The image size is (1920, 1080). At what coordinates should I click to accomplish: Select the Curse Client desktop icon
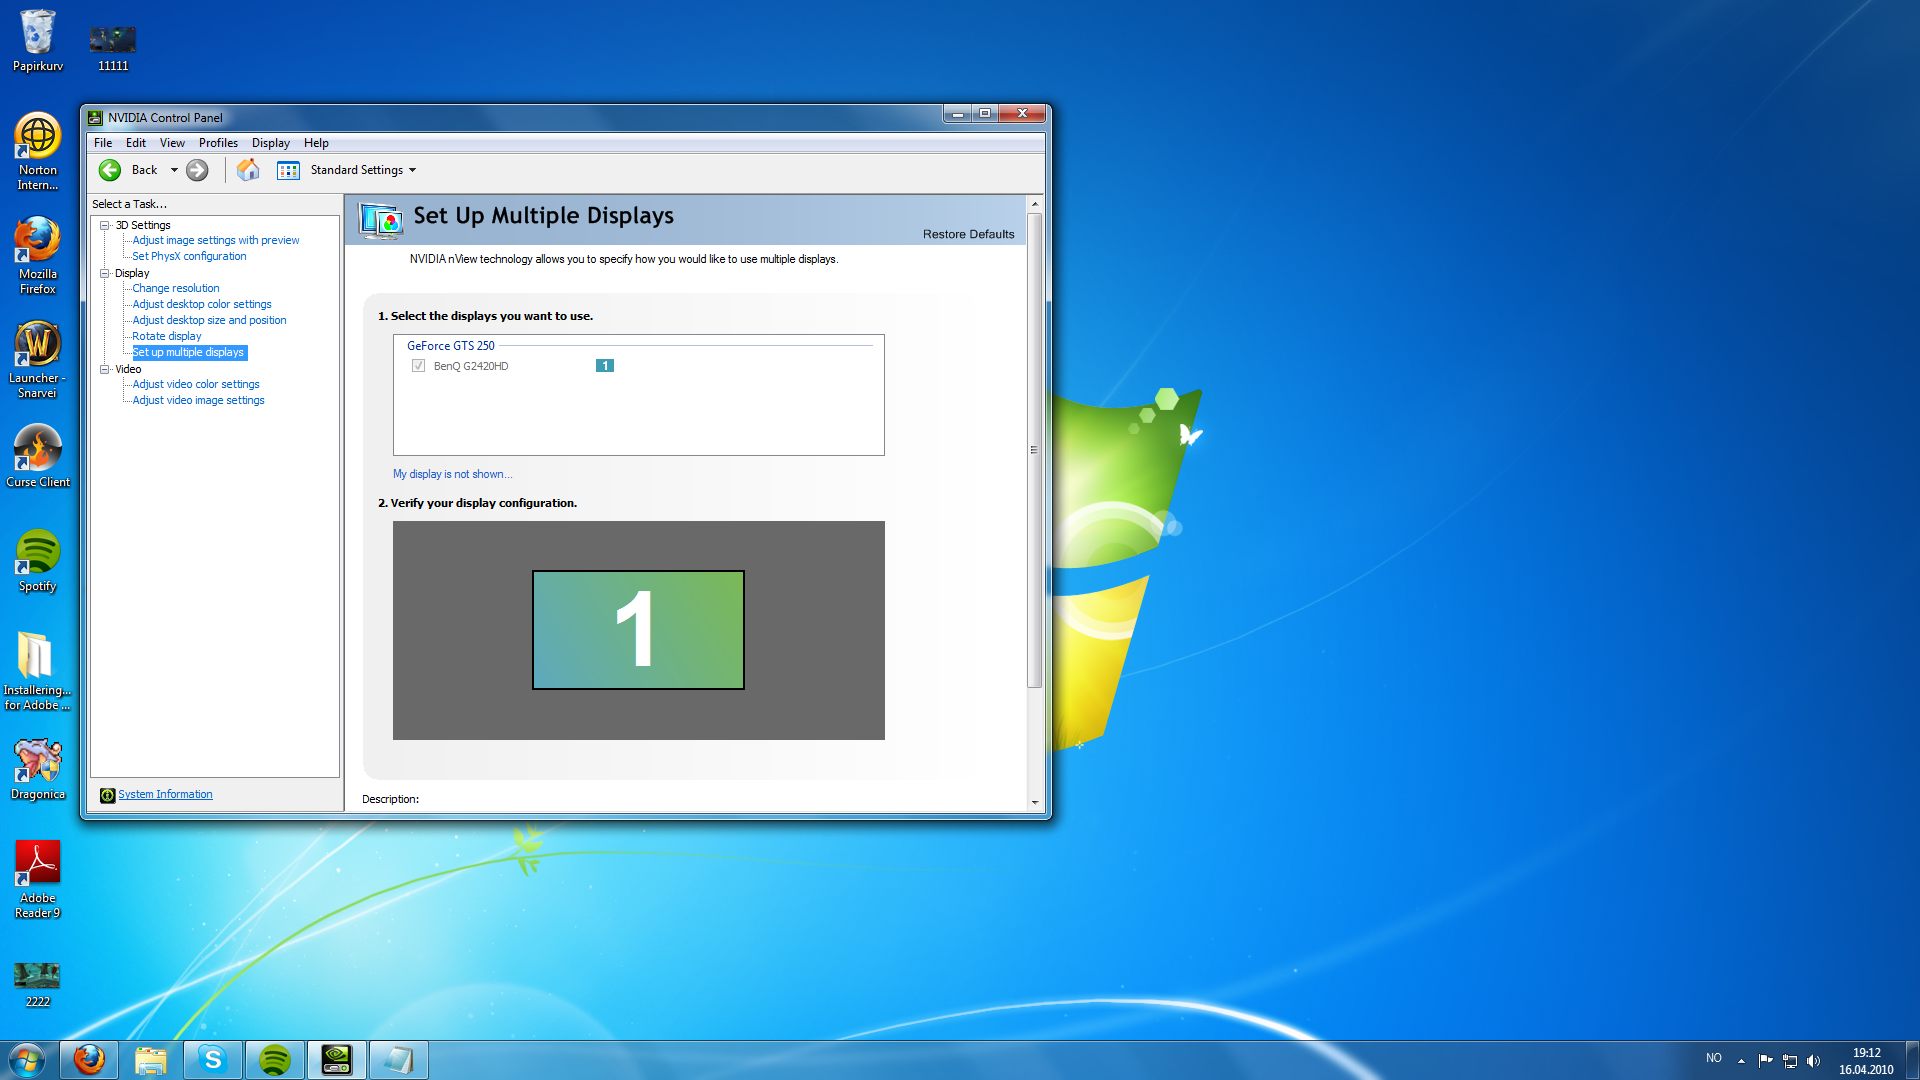(38, 456)
